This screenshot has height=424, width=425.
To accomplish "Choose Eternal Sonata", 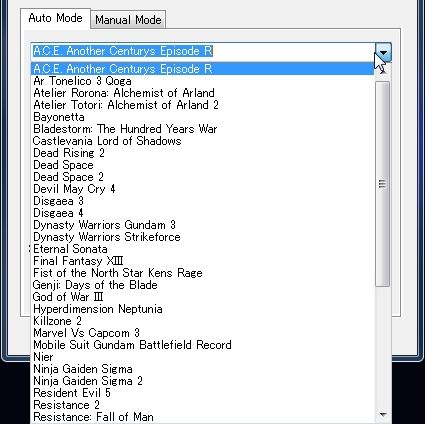I will click(203, 249).
